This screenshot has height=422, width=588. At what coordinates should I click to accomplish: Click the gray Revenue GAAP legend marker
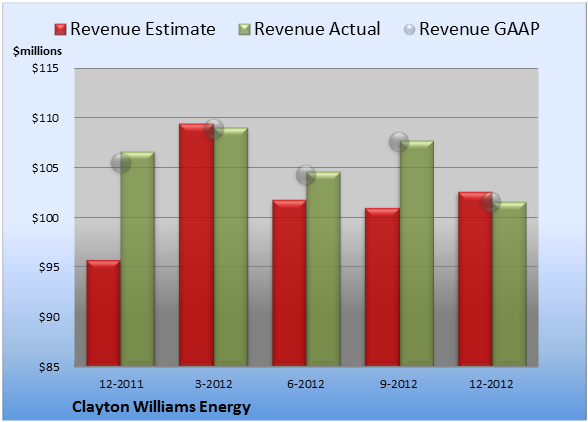click(409, 29)
